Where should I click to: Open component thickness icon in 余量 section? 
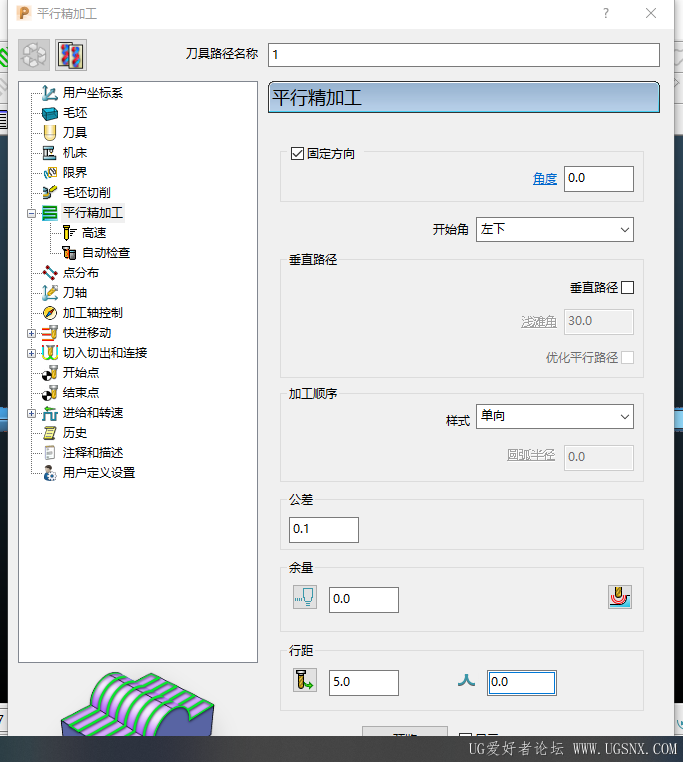pos(620,597)
